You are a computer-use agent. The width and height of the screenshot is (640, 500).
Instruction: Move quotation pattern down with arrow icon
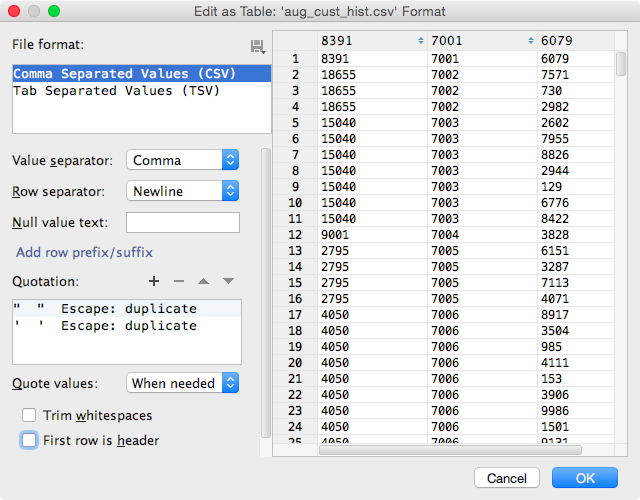click(229, 281)
